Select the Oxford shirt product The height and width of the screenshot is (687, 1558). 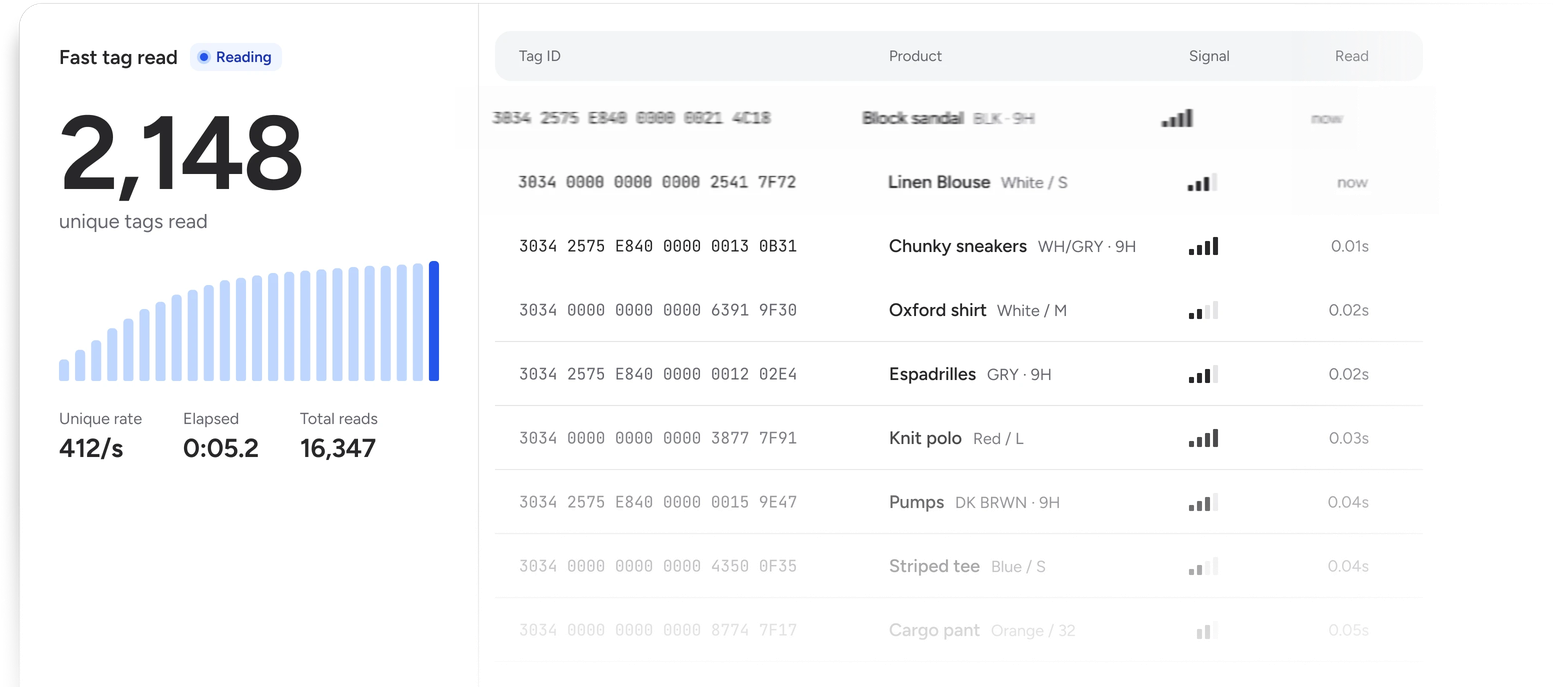(938, 310)
